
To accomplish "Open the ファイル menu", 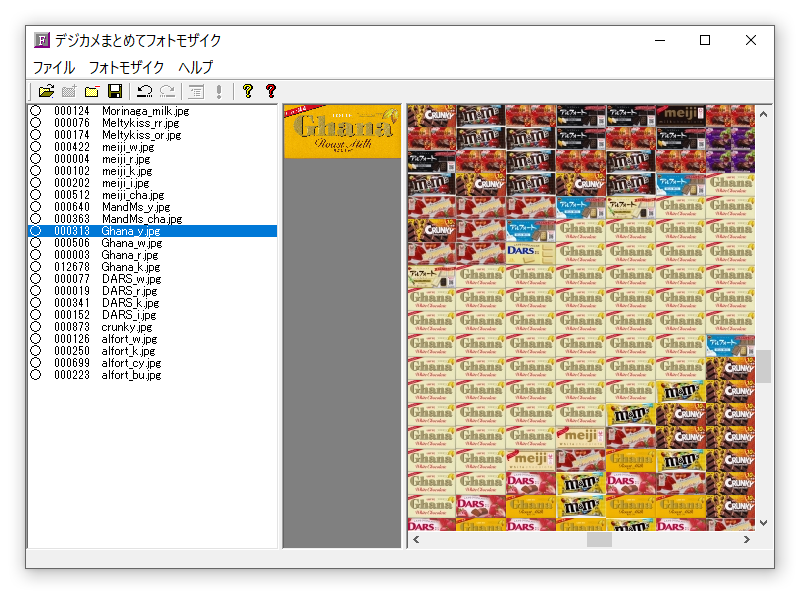I will (x=54, y=67).
